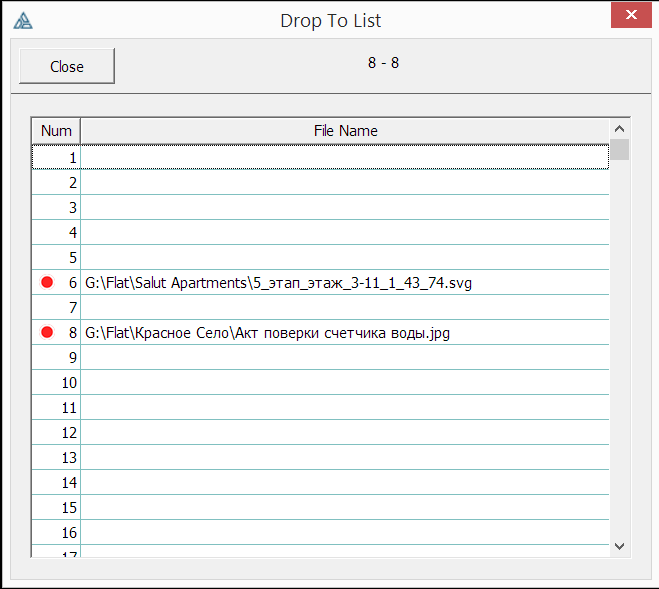Select row number 14

pos(56,483)
